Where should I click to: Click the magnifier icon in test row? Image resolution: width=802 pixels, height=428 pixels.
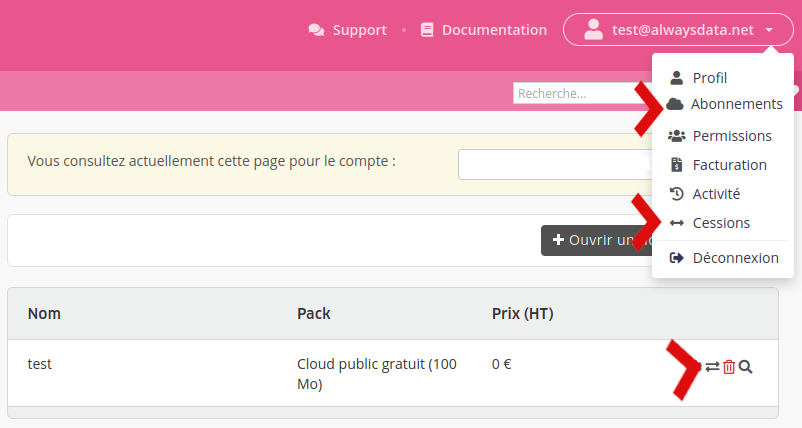746,367
